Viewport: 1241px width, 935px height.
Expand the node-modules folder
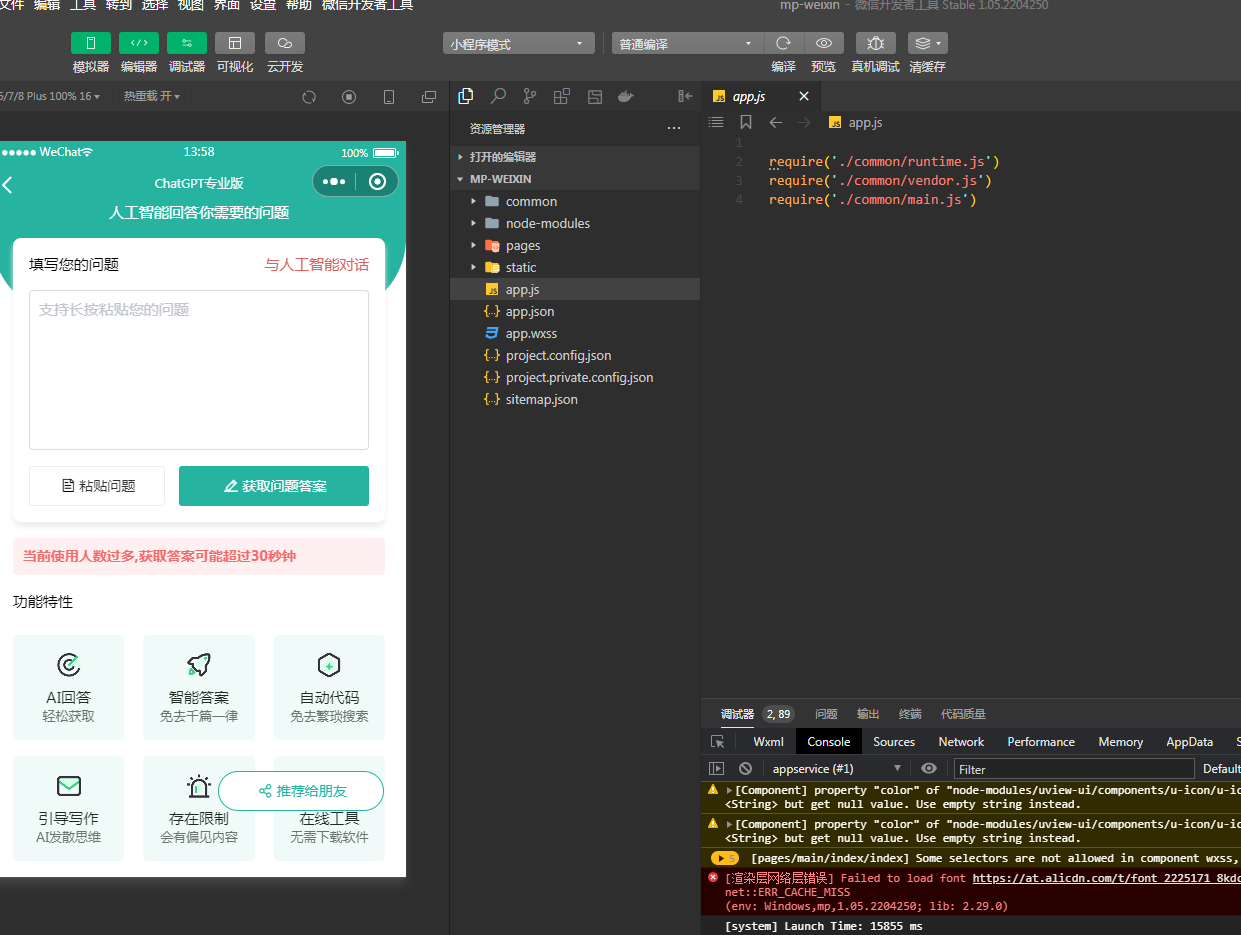click(575, 223)
